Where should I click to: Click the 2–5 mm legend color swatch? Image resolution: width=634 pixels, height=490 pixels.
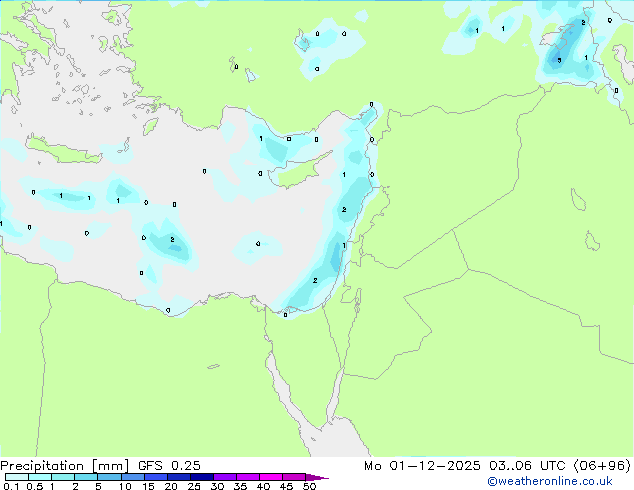pos(86,477)
